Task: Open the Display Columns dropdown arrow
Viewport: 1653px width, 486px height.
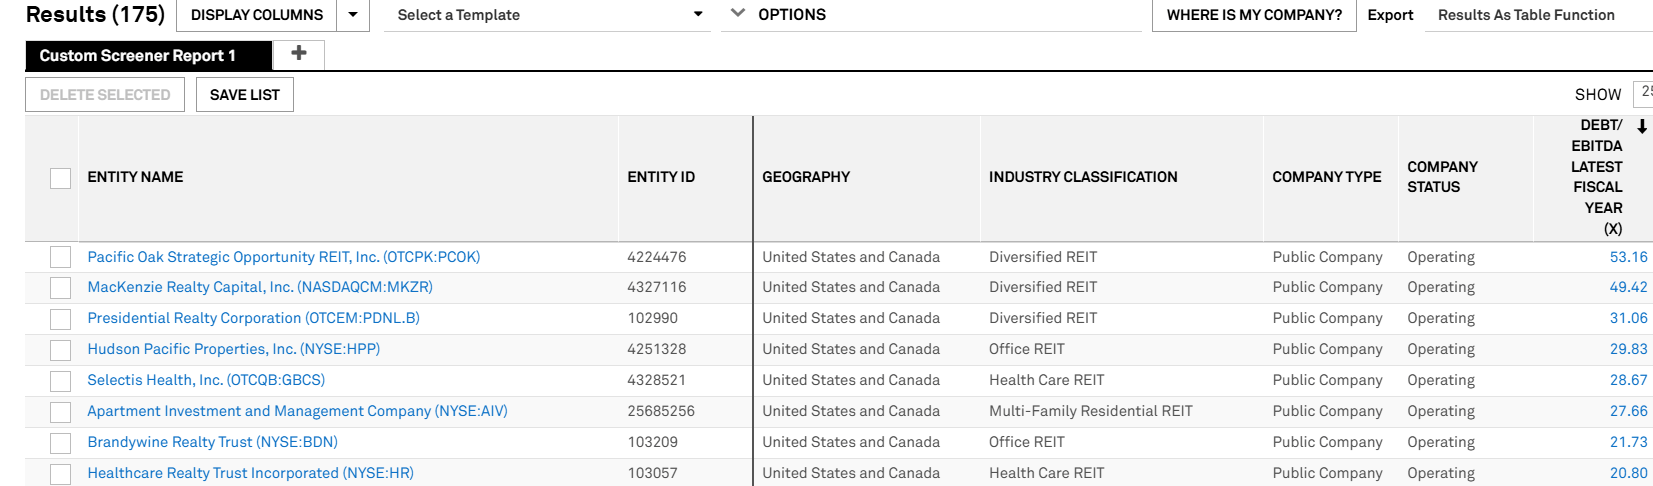Action: coord(353,15)
